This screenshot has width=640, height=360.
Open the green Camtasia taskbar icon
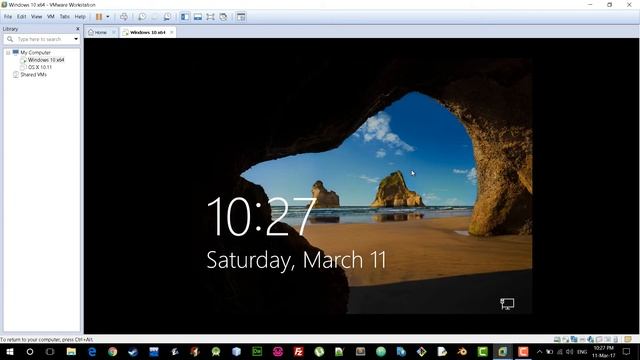pyautogui.click(x=482, y=351)
